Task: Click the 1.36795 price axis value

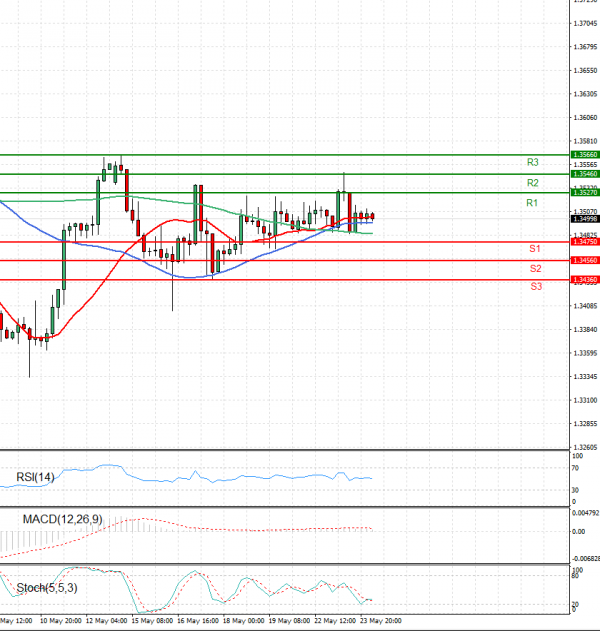Action: pos(585,47)
